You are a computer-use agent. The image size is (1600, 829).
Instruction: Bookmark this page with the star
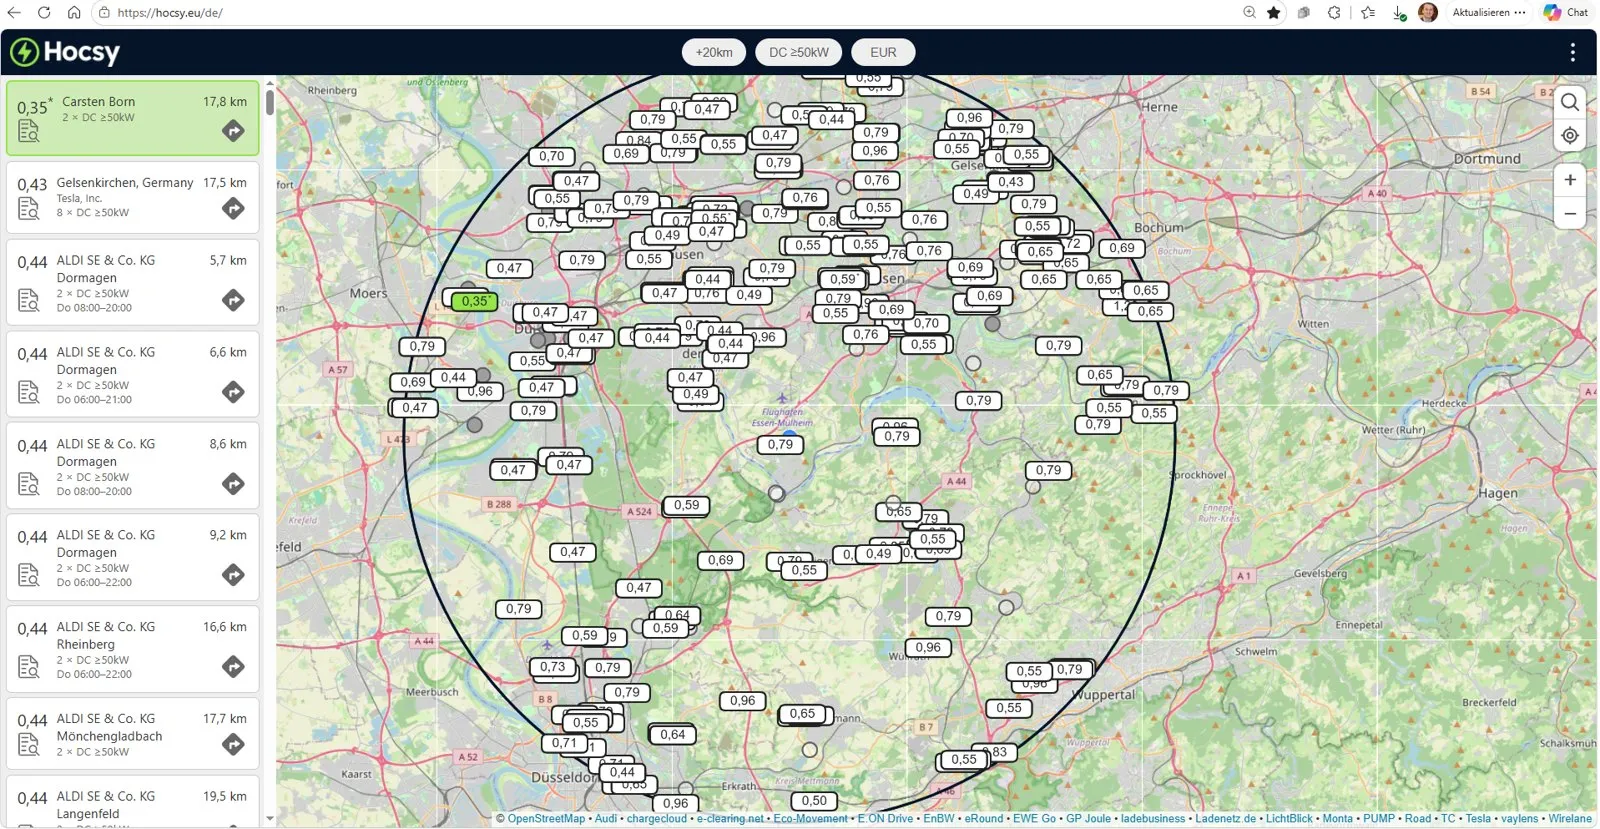(1274, 13)
